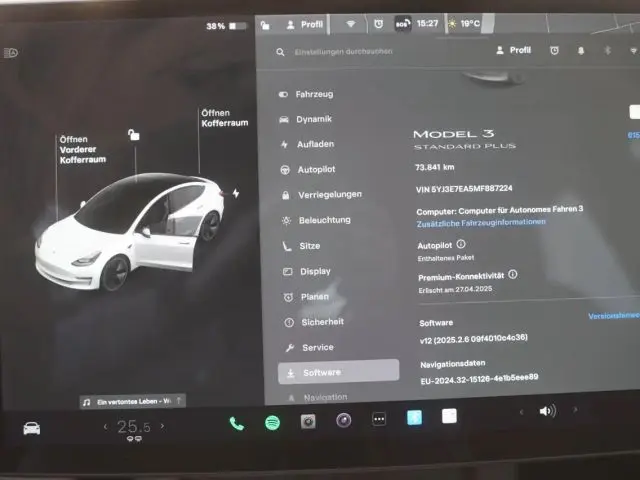Lower the volume with the left arrow
640x480 pixels.
coord(521,412)
